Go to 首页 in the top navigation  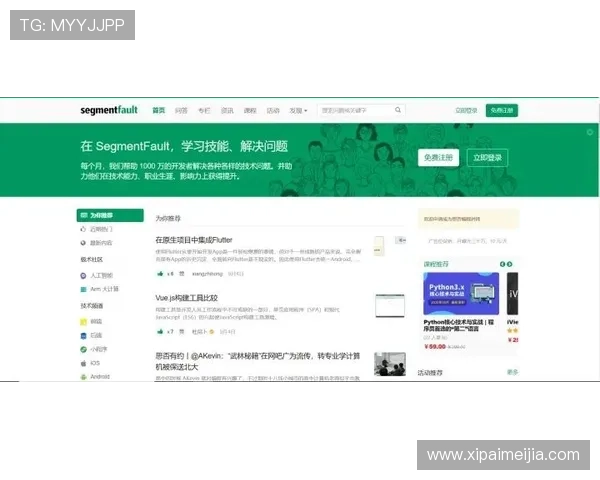(158, 110)
